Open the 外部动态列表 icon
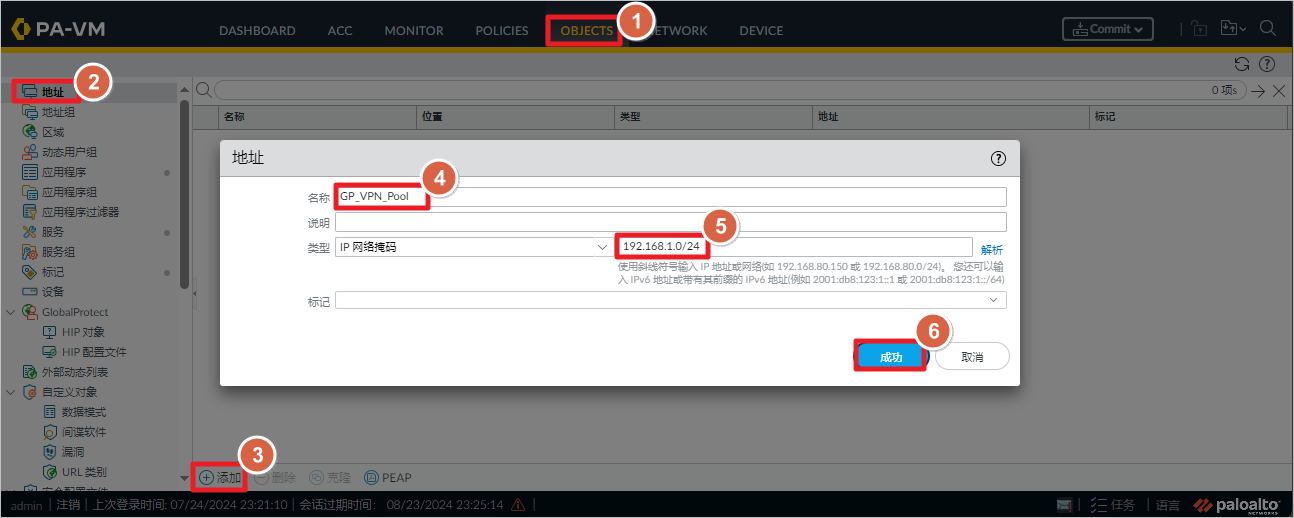This screenshot has width=1294, height=518. point(30,372)
